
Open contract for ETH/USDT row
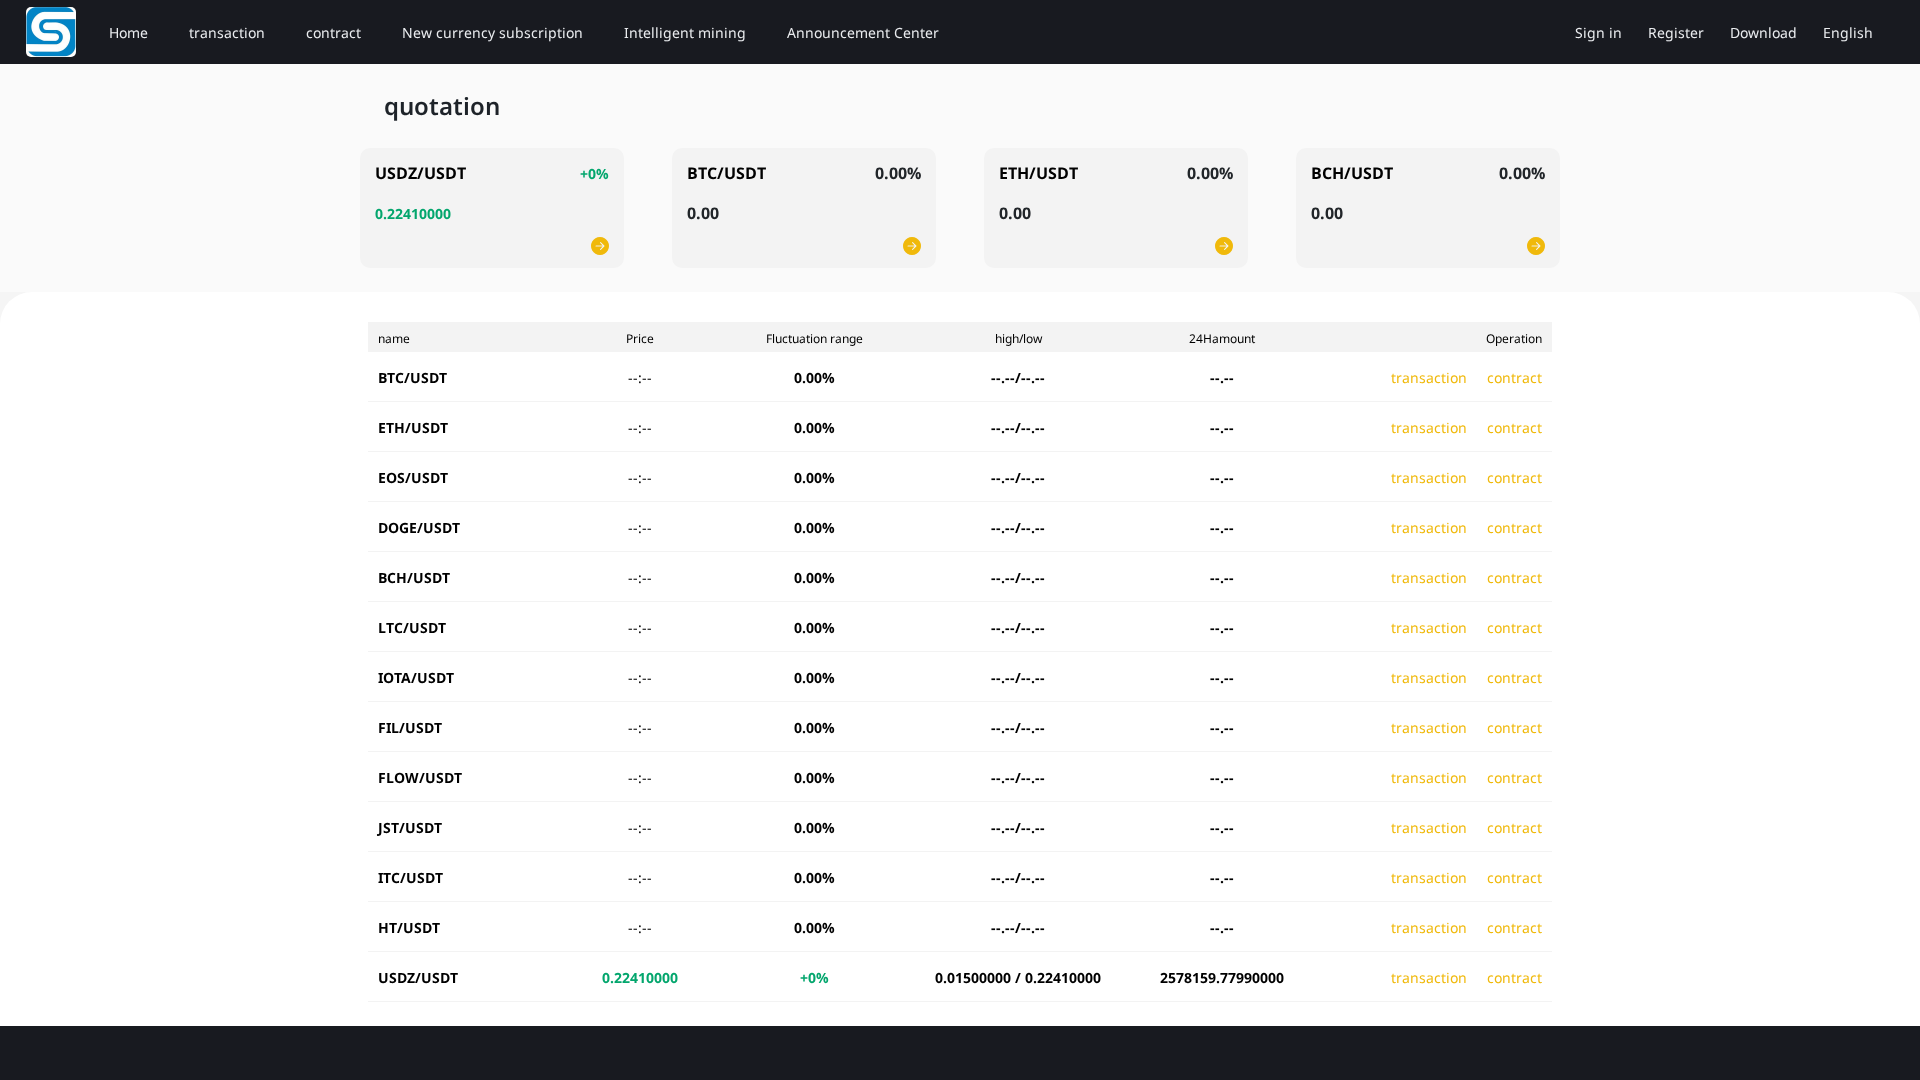coord(1514,428)
